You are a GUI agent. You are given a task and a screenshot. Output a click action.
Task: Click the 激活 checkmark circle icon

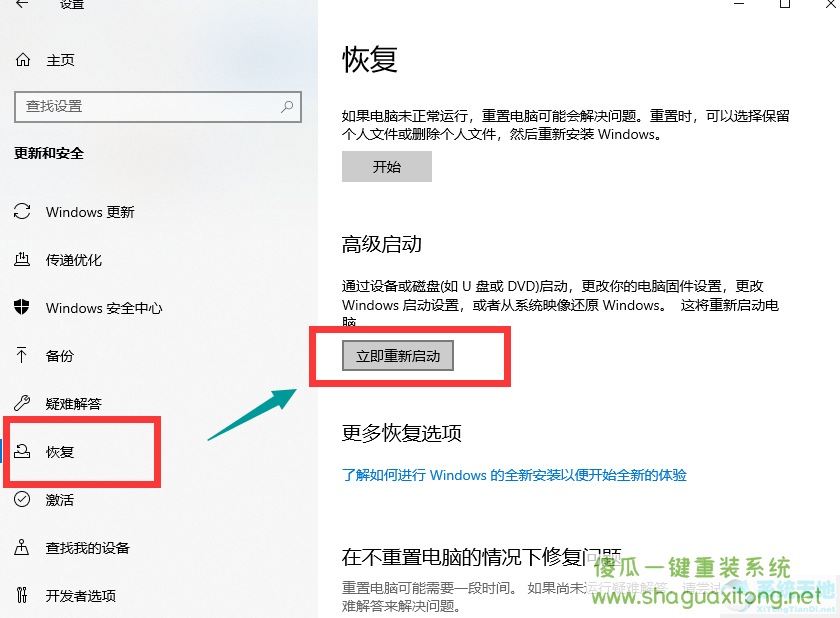[x=22, y=499]
